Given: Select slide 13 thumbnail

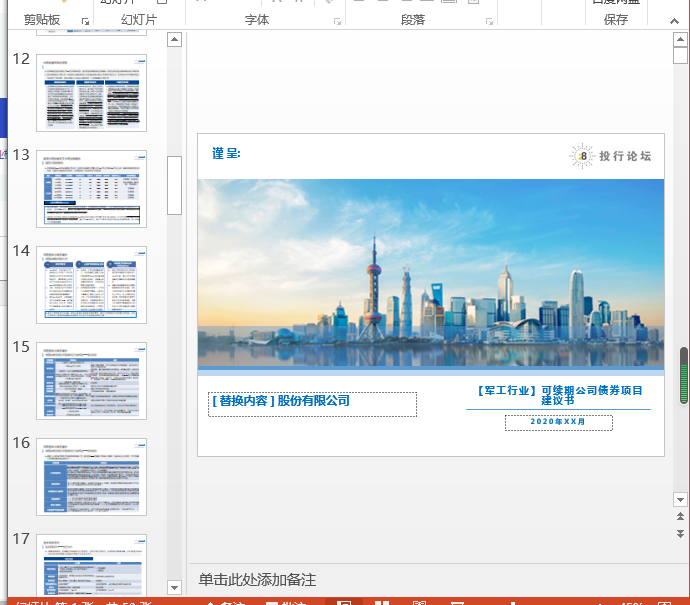Looking at the screenshot, I should point(92,189).
